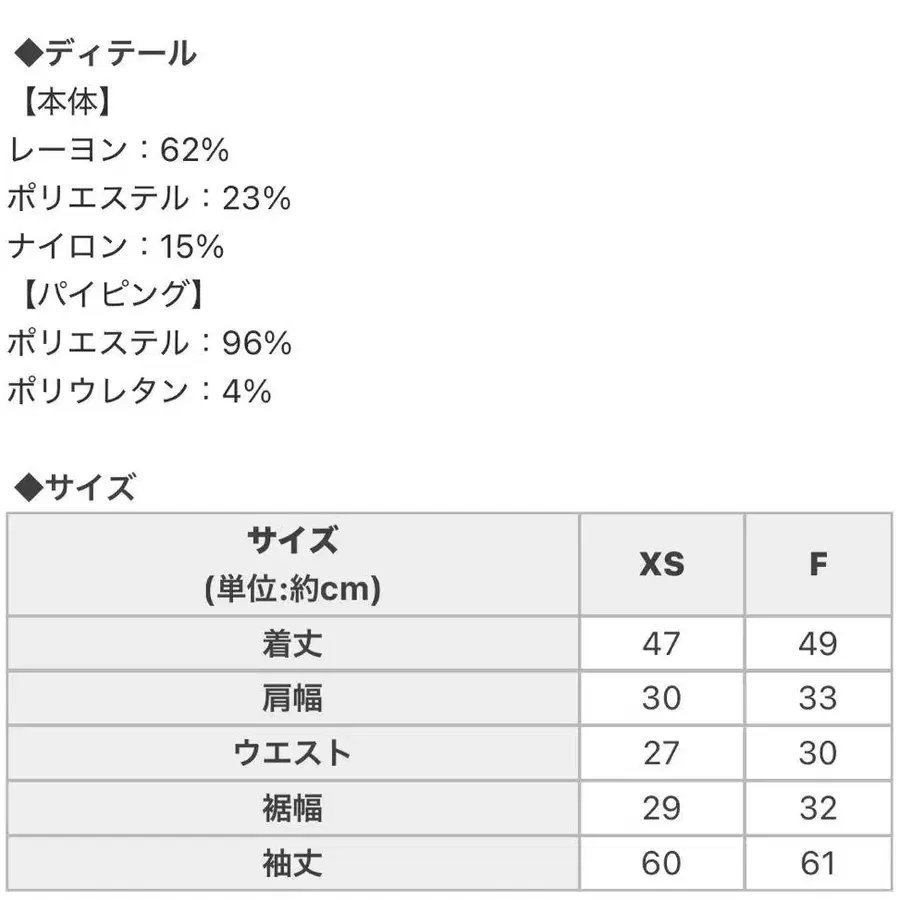Viewport: 900px width, 900px height.
Task: Click the 着丈 row label
Action: [x=292, y=644]
